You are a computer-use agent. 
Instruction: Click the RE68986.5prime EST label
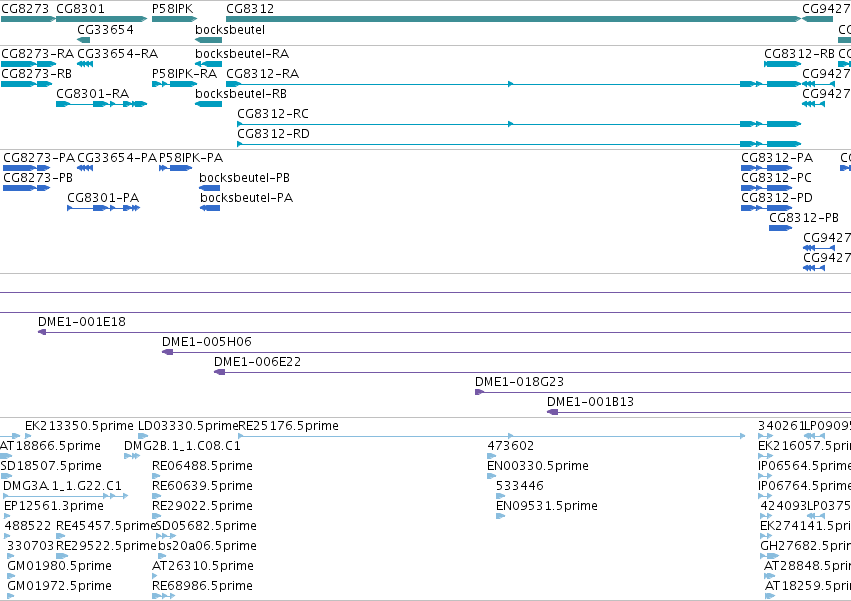(202, 587)
